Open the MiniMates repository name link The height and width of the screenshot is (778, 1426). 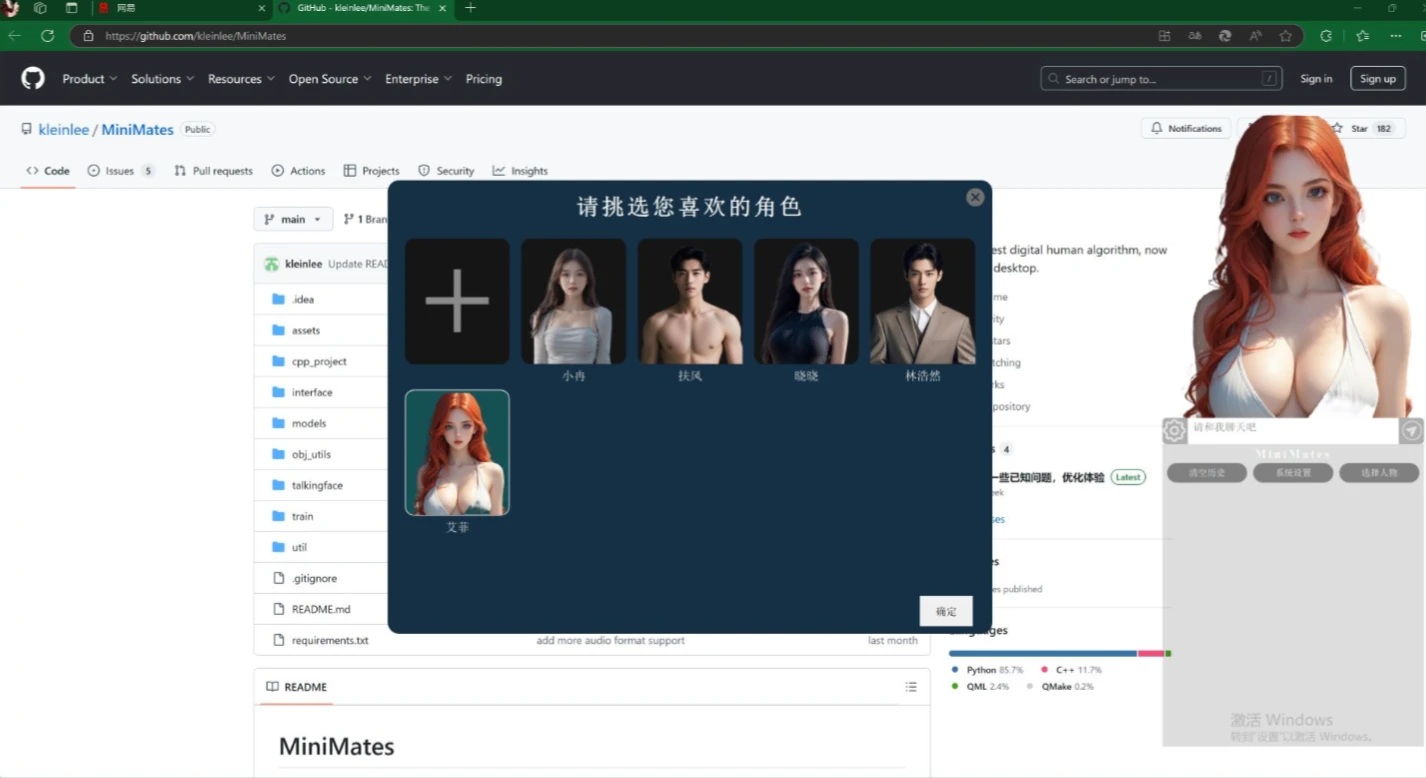pos(137,130)
